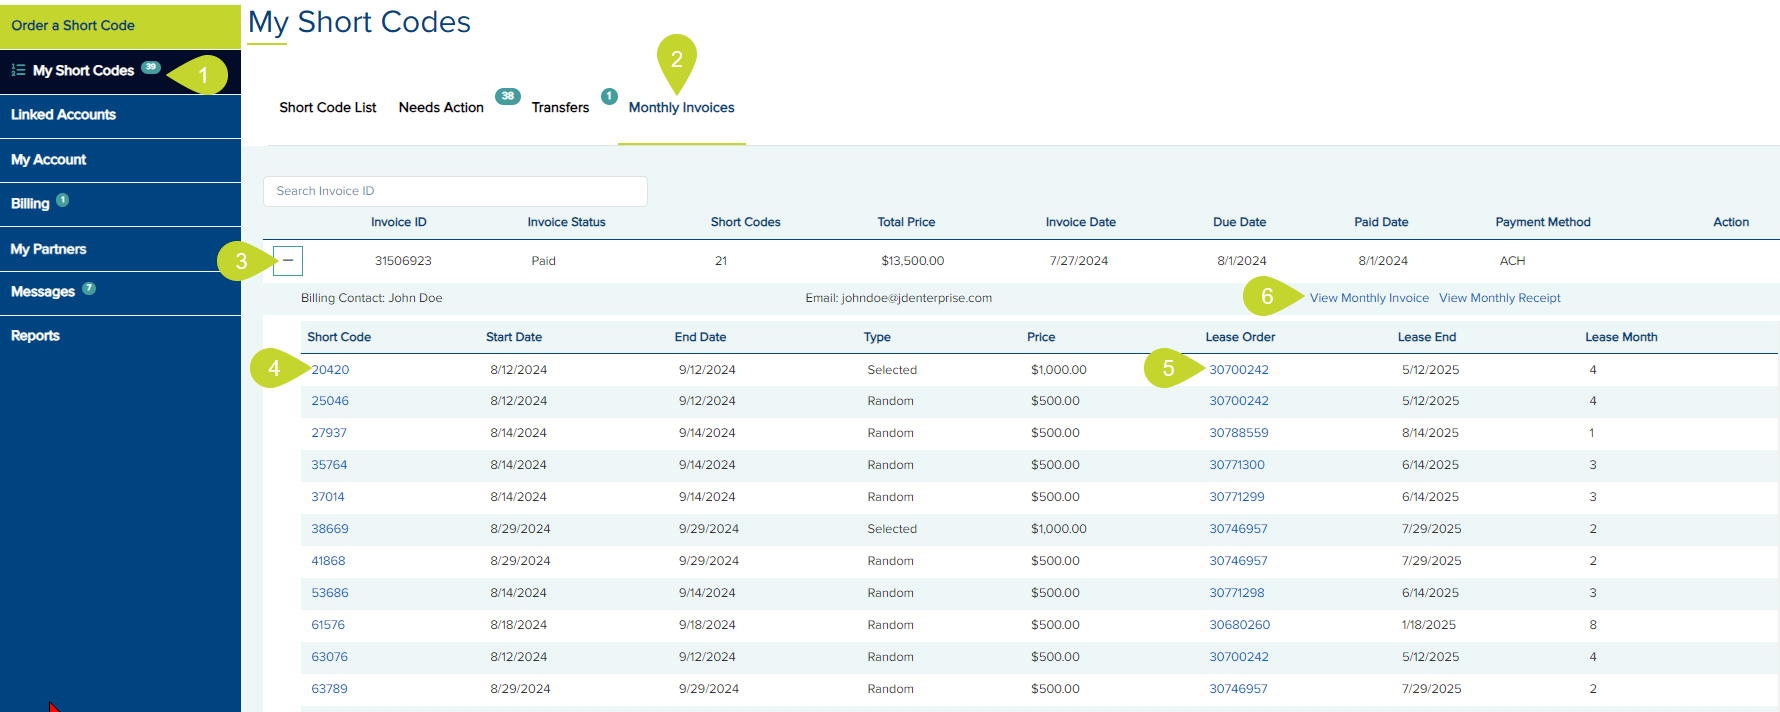Open short code 20420 details
The image size is (1780, 712).
coord(330,370)
